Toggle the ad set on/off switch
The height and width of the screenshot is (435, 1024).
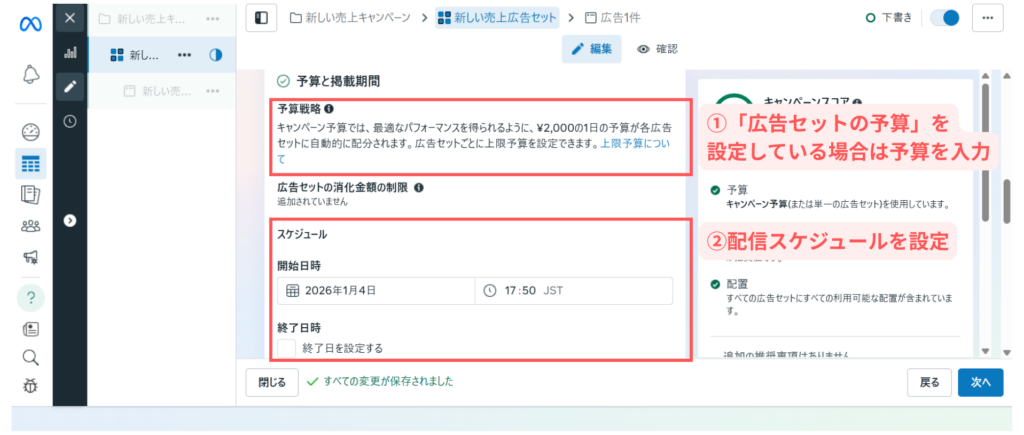(x=944, y=18)
